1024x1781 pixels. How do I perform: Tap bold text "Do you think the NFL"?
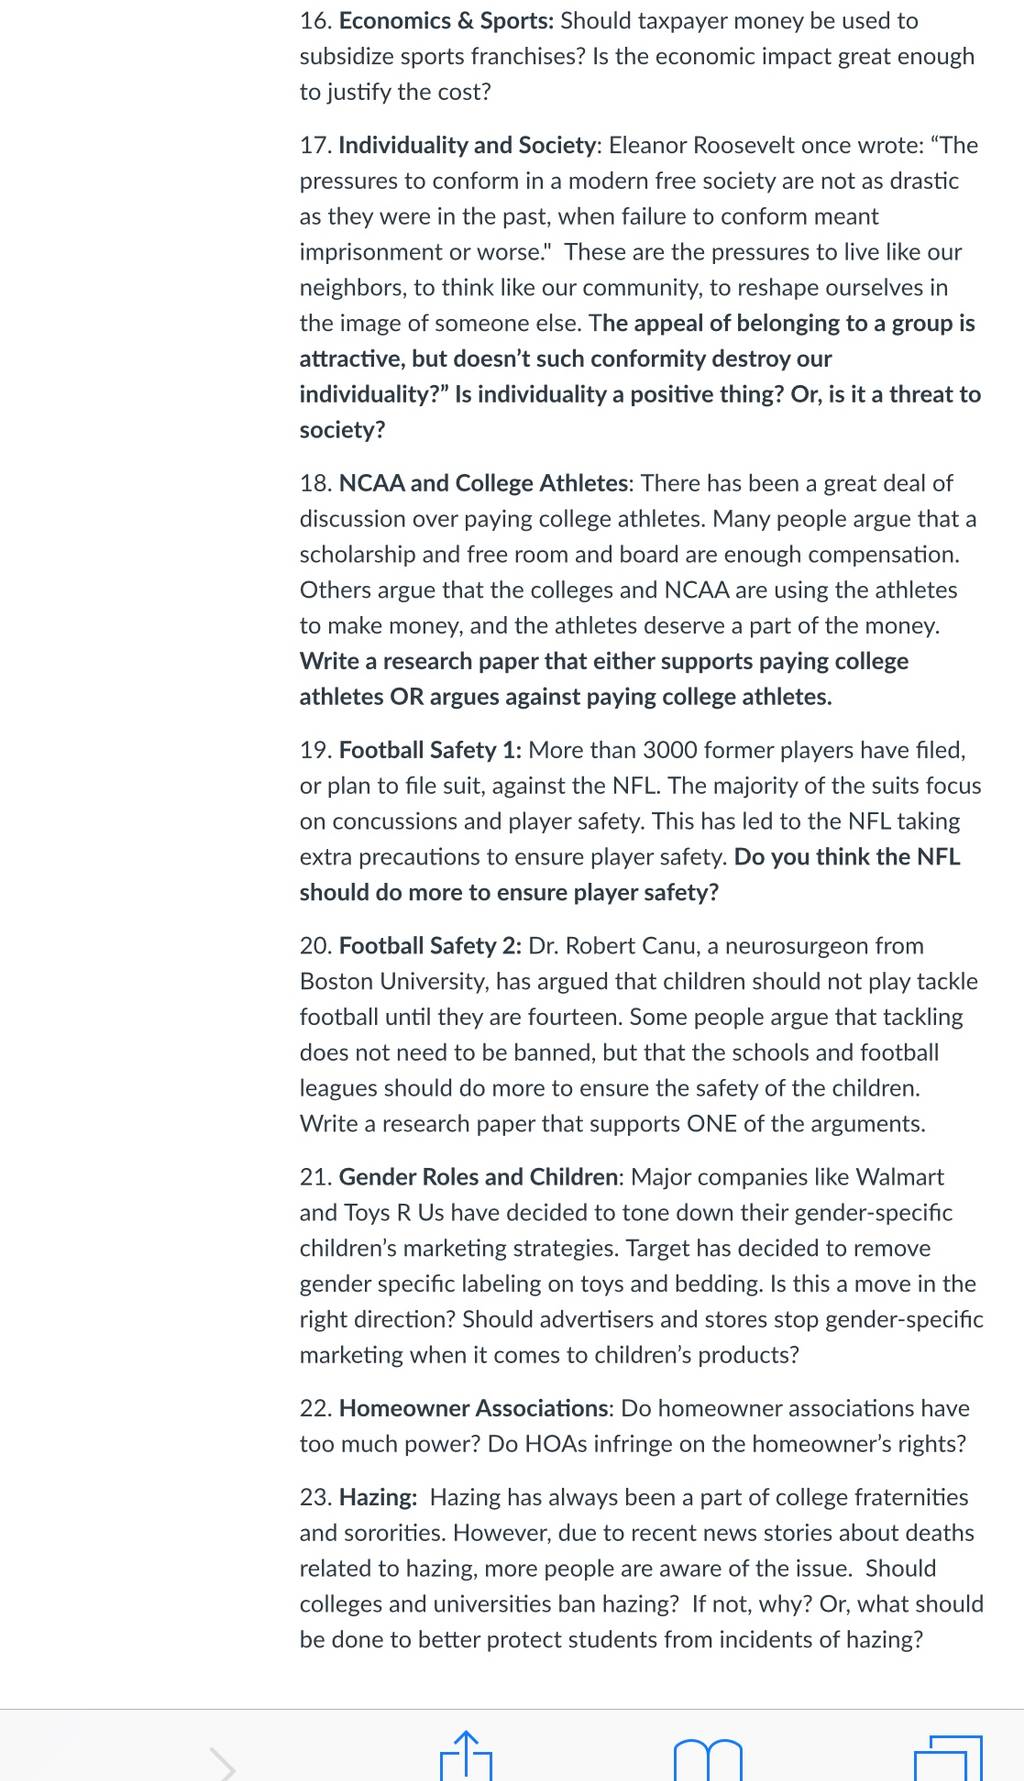pos(847,858)
